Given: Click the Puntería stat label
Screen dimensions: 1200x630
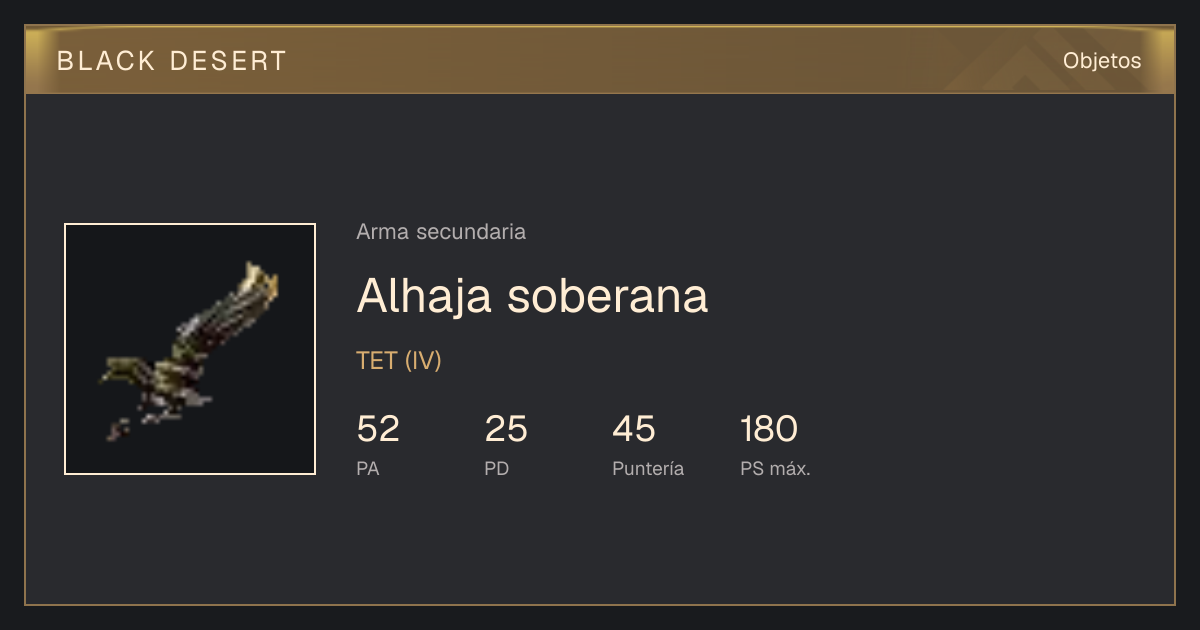Looking at the screenshot, I should (648, 468).
